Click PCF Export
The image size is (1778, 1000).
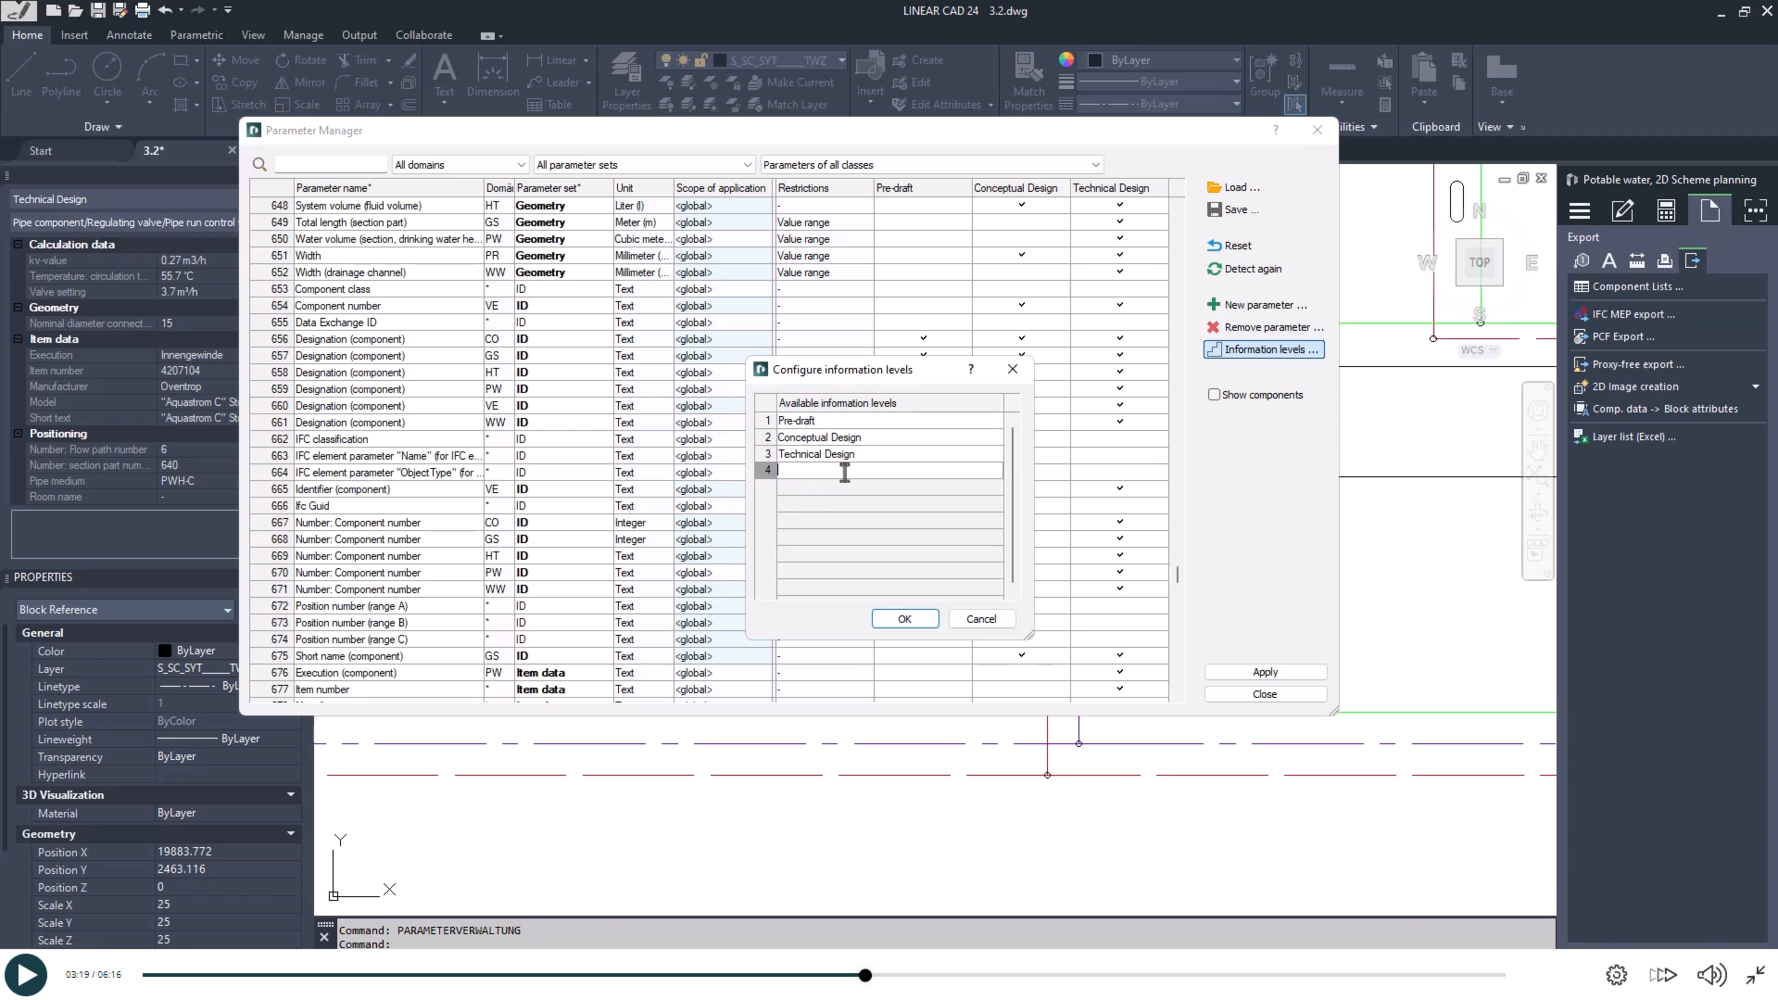coord(1614,337)
